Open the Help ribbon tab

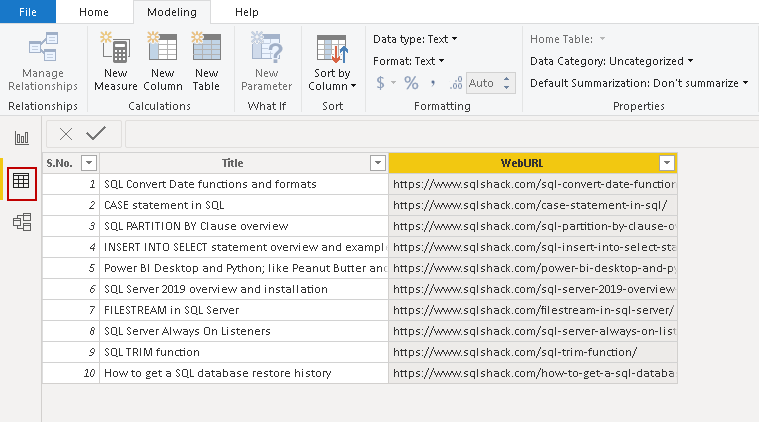tap(246, 12)
